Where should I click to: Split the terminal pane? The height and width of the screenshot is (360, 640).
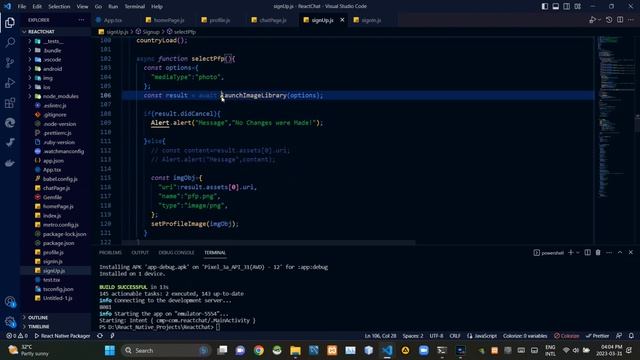(587, 253)
